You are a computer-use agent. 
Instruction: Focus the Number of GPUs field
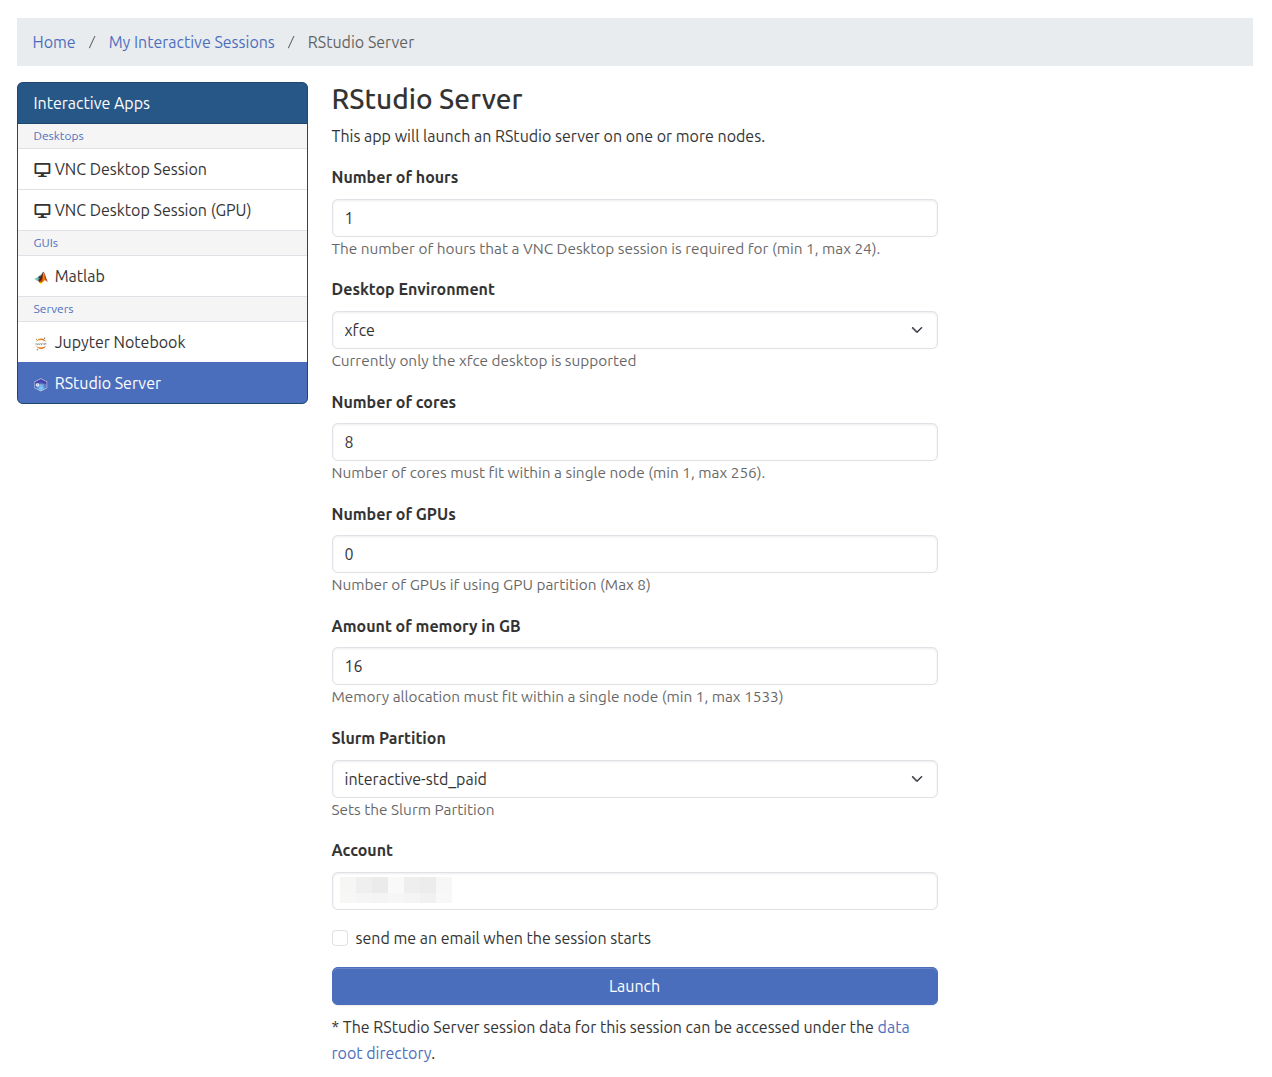tap(634, 554)
